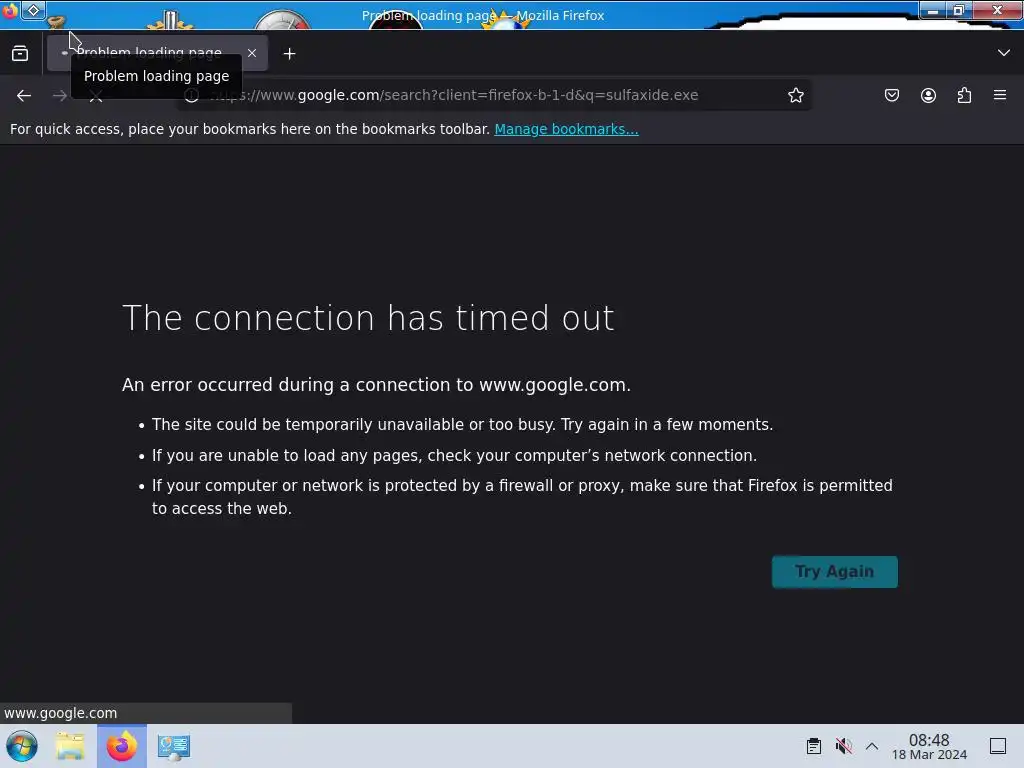Click the site information icon in address bar
This screenshot has width=1024, height=768.
[191, 95]
